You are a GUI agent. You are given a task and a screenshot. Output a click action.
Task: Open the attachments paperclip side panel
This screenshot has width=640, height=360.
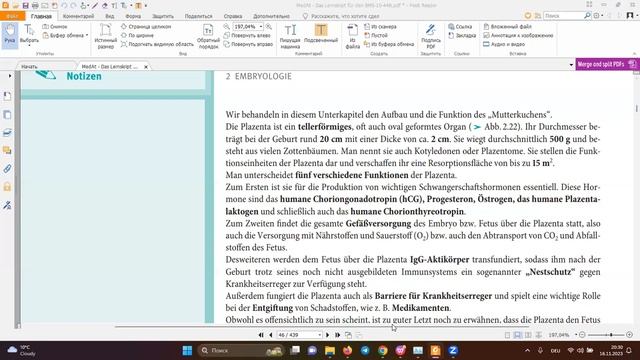(7, 169)
